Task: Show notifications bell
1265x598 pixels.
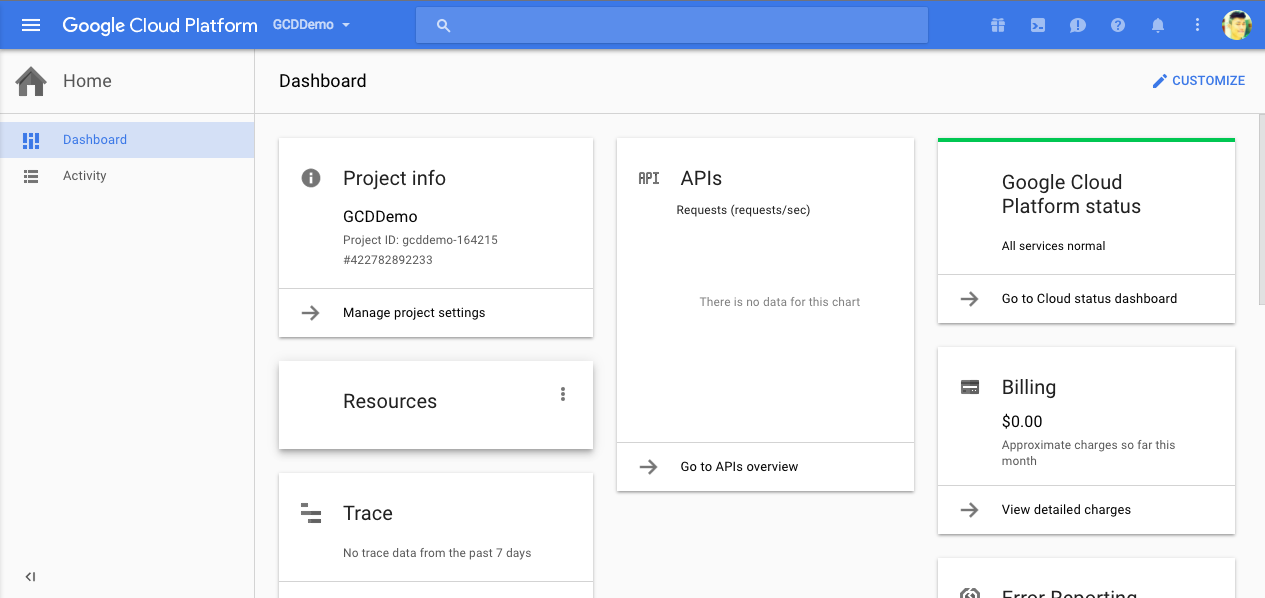Action: pyautogui.click(x=1158, y=25)
